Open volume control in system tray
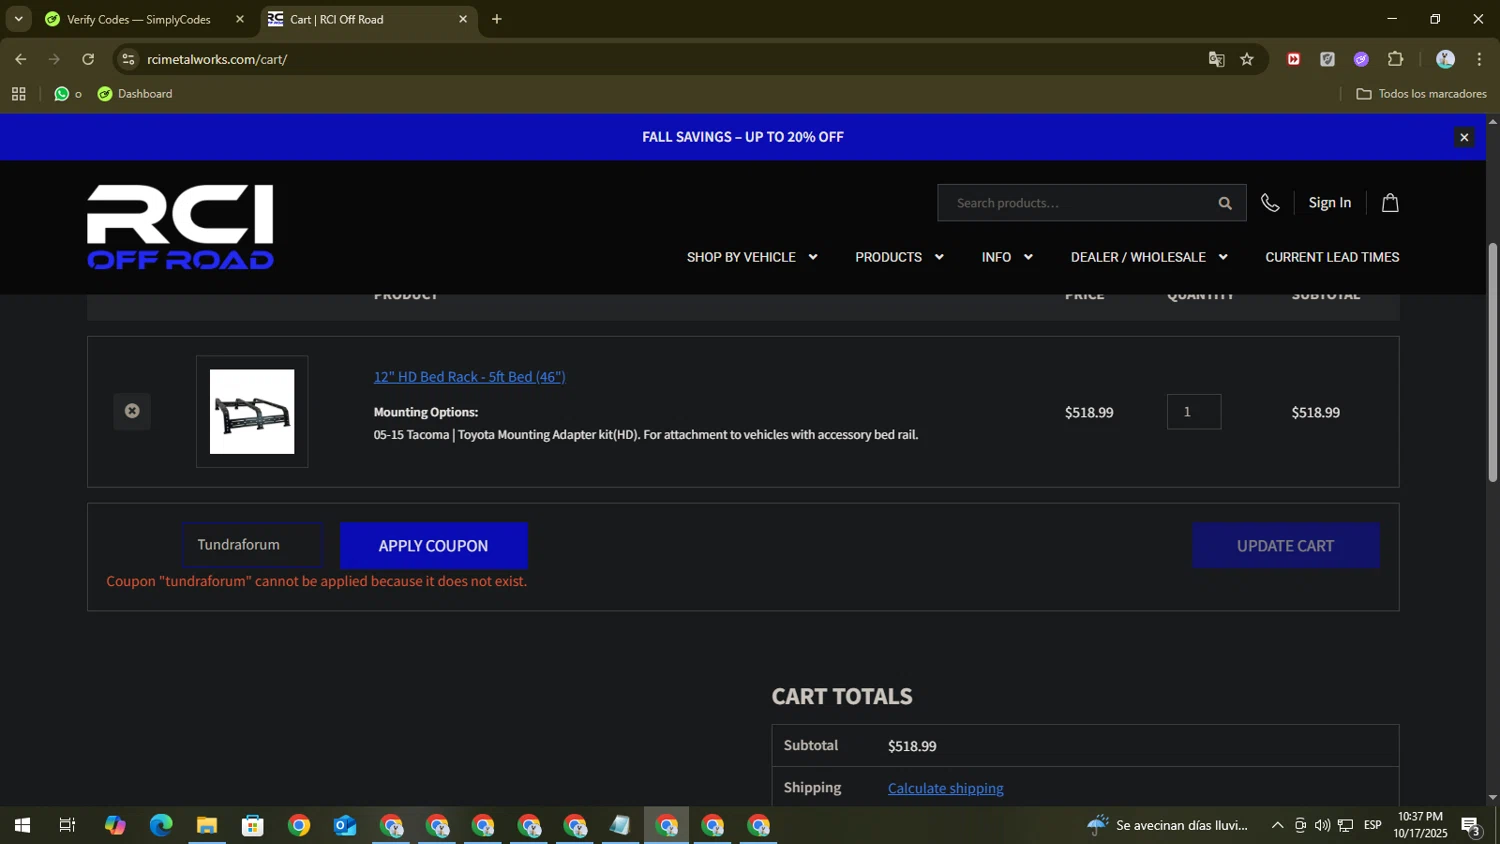Screen dimensions: 1500x844 pos(1322,825)
